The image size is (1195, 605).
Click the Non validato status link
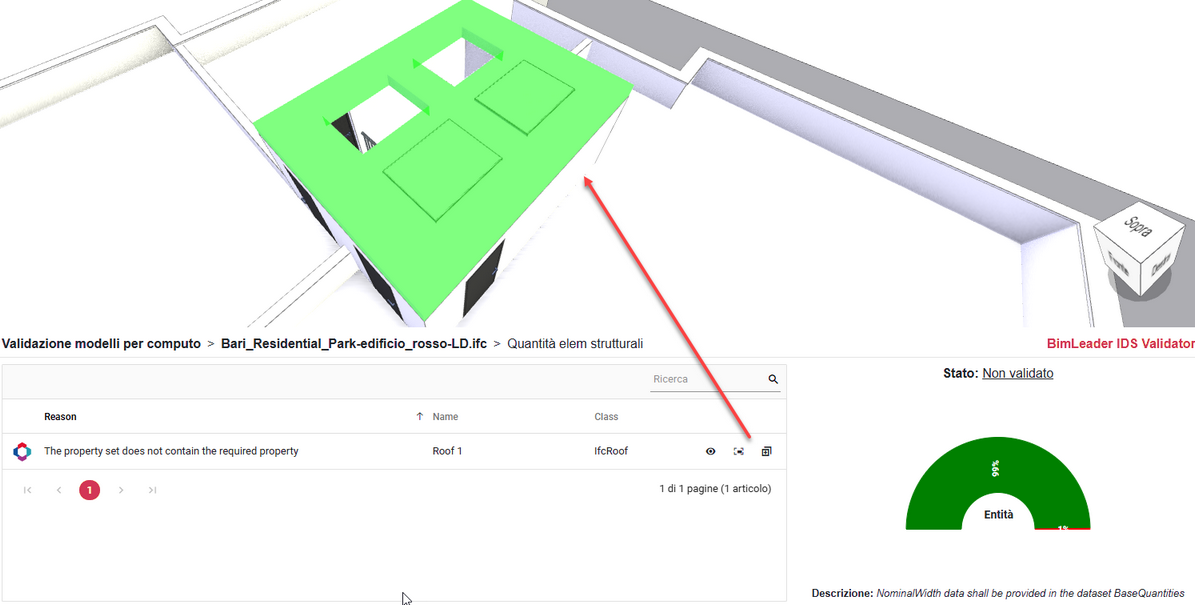coord(1017,374)
